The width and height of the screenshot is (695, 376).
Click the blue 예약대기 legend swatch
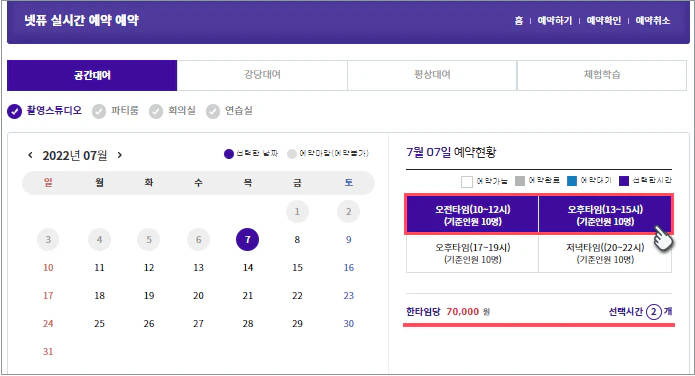click(x=572, y=181)
